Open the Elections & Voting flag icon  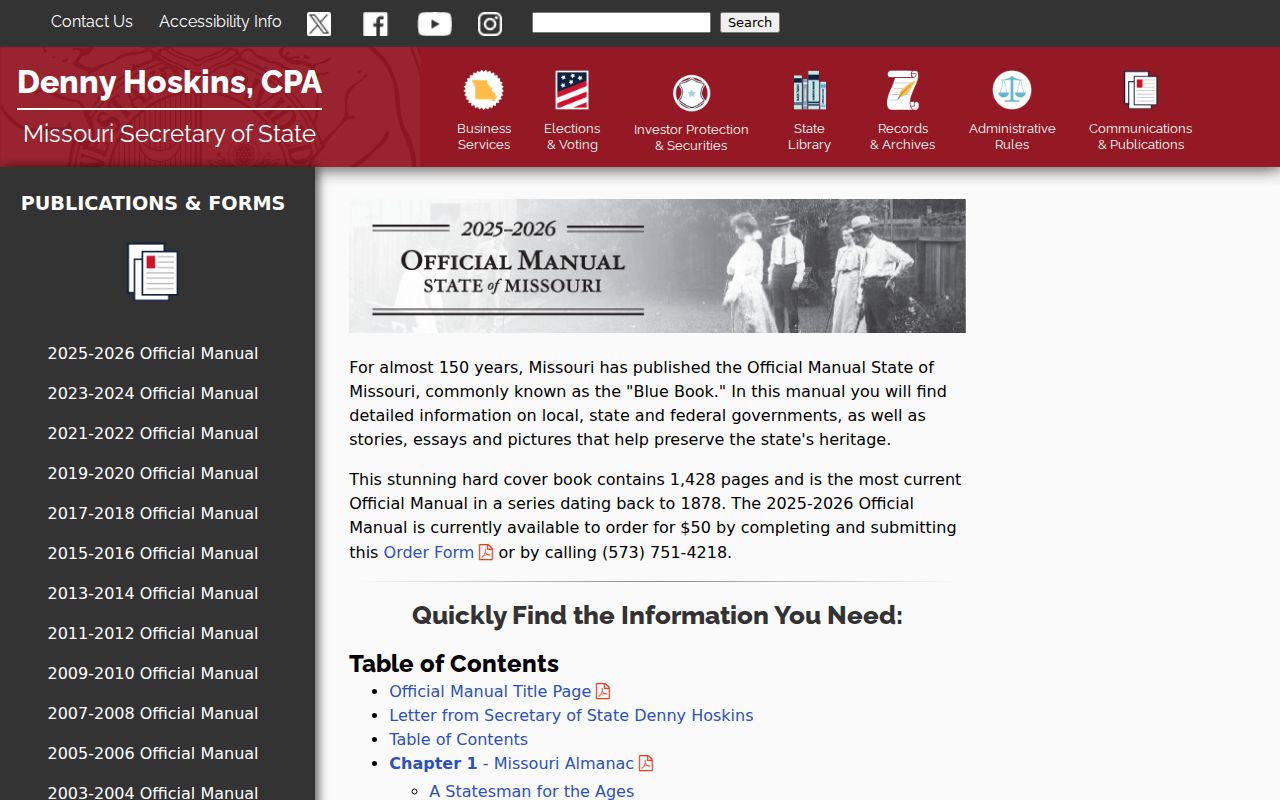point(572,90)
